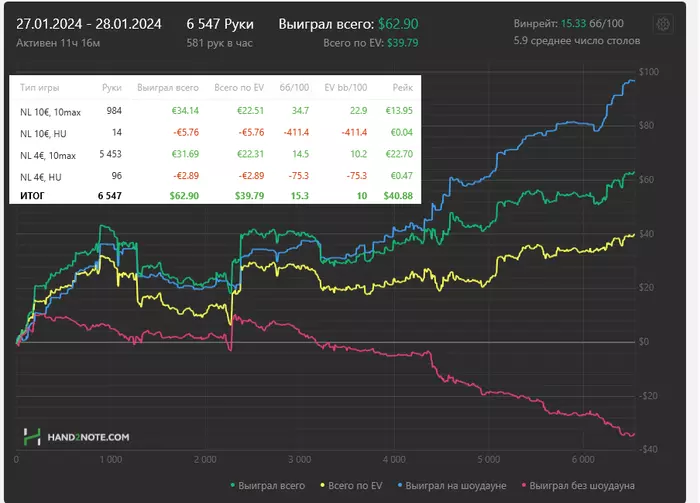
Task: Click the pink Выиграл без шоудауна color dot
Action: click(524, 485)
